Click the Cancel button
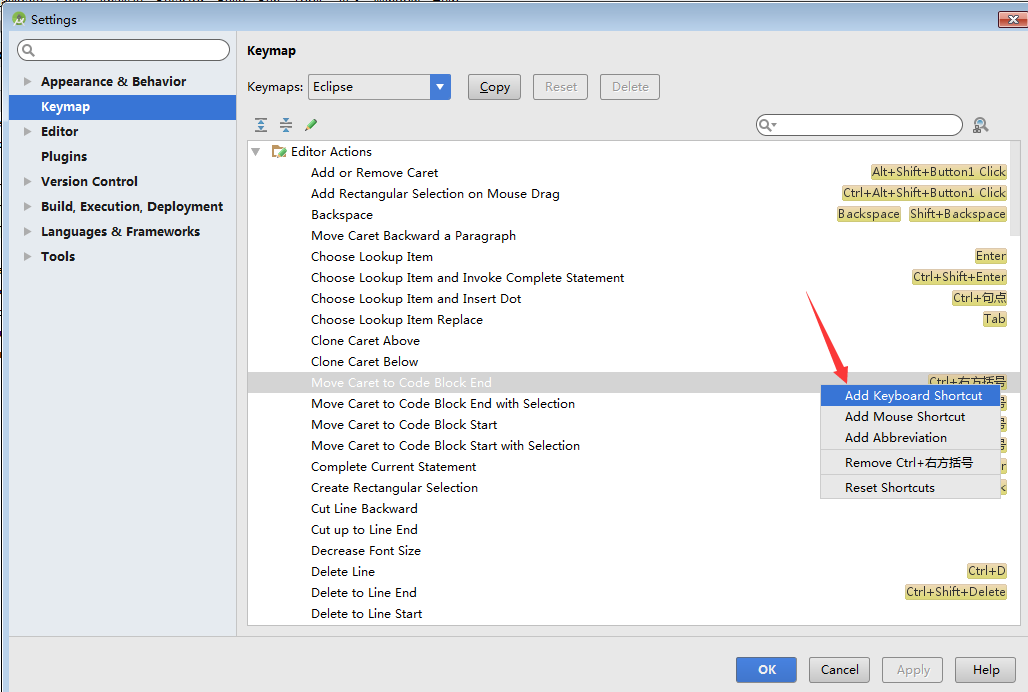This screenshot has width=1028, height=692. (839, 670)
